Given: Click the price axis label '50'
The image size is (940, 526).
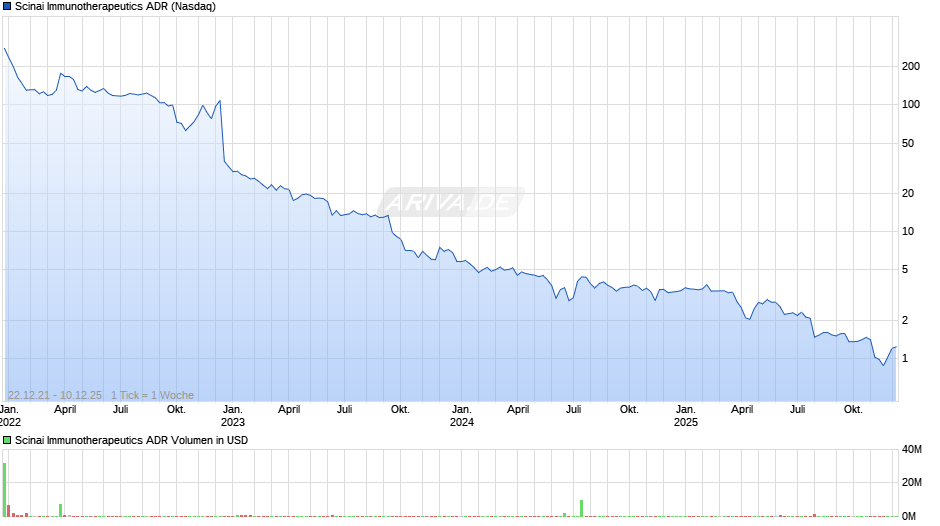Looking at the screenshot, I should [908, 143].
